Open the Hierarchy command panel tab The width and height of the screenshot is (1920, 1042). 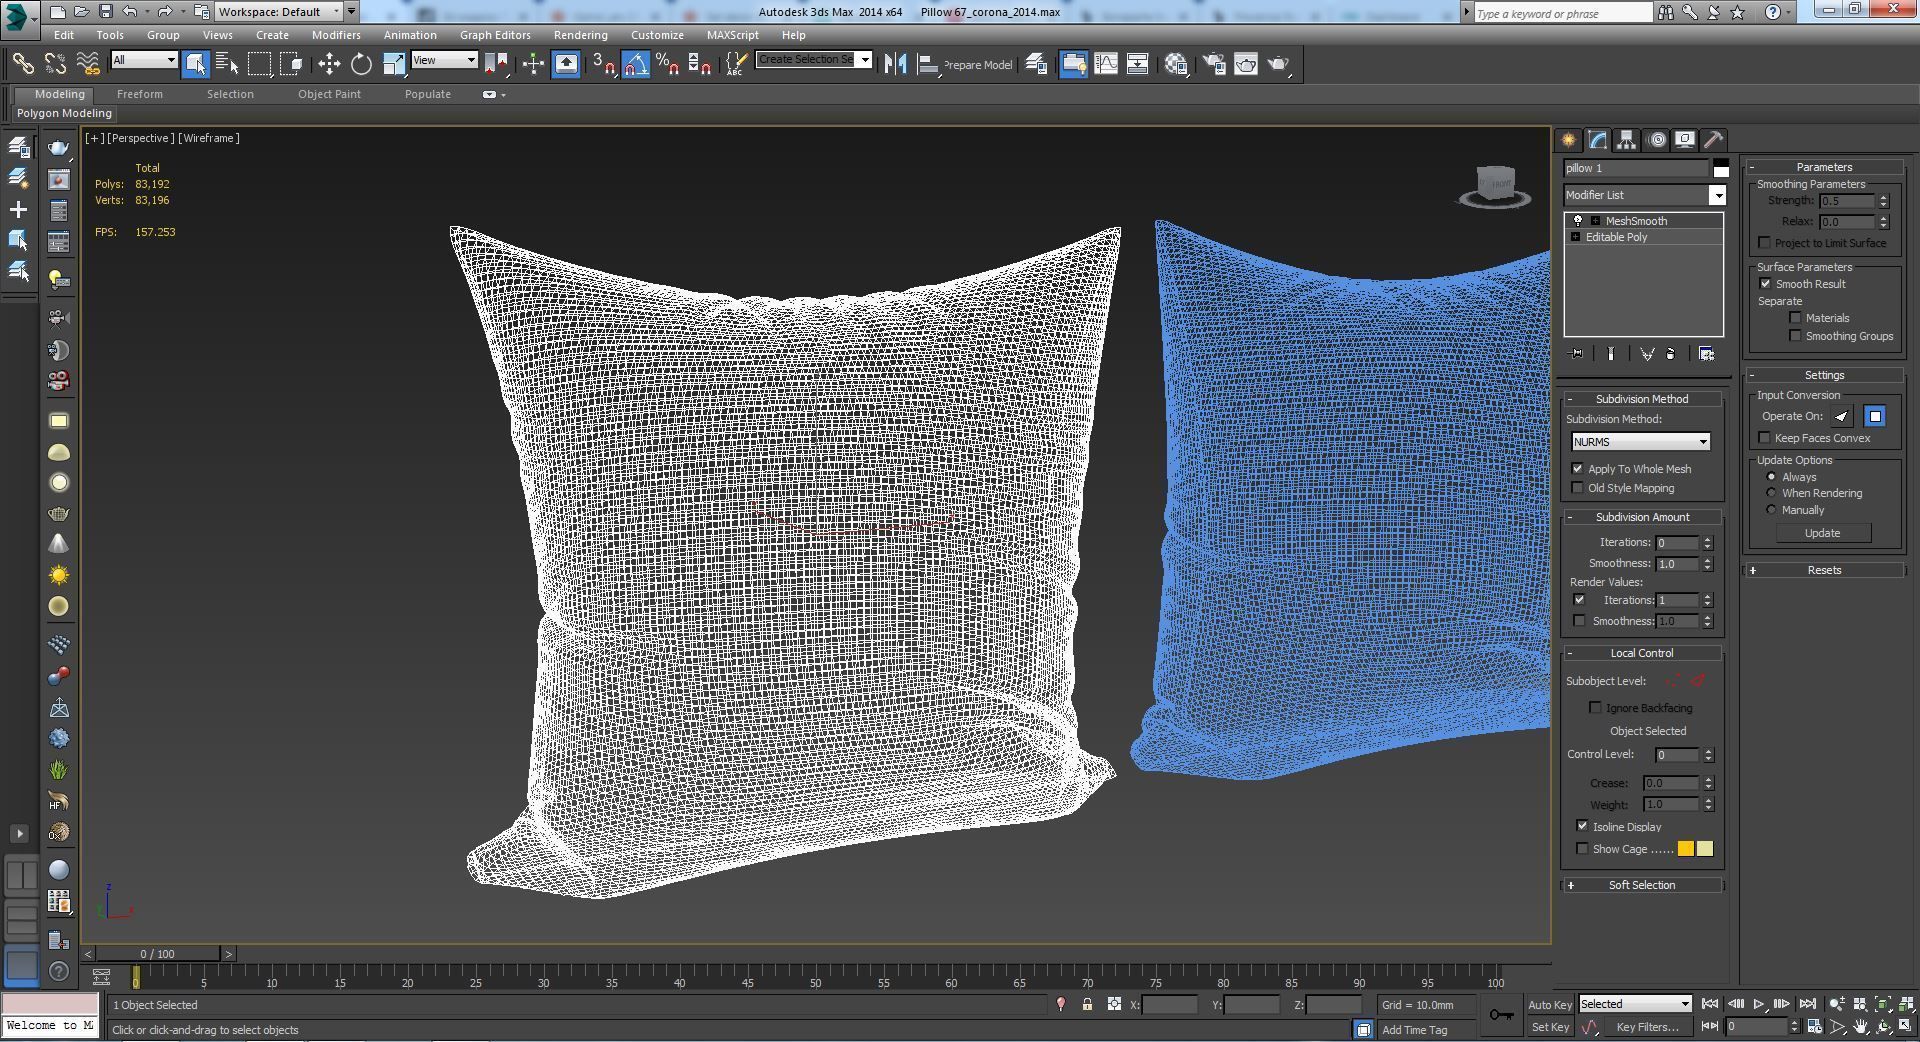1627,140
